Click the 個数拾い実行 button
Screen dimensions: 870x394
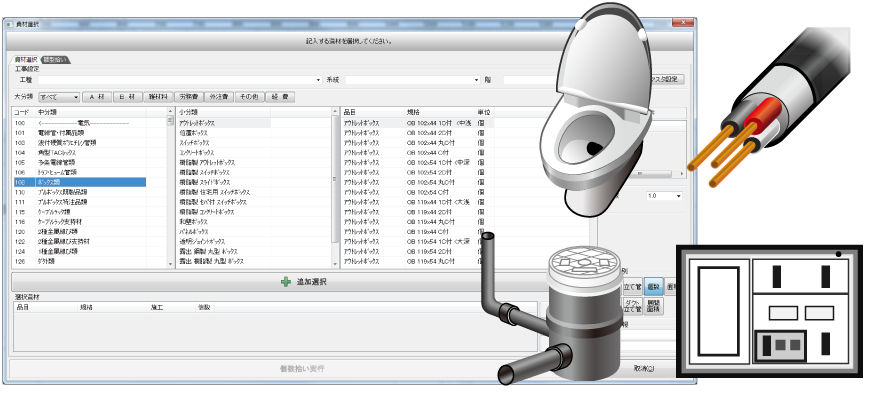click(x=302, y=369)
